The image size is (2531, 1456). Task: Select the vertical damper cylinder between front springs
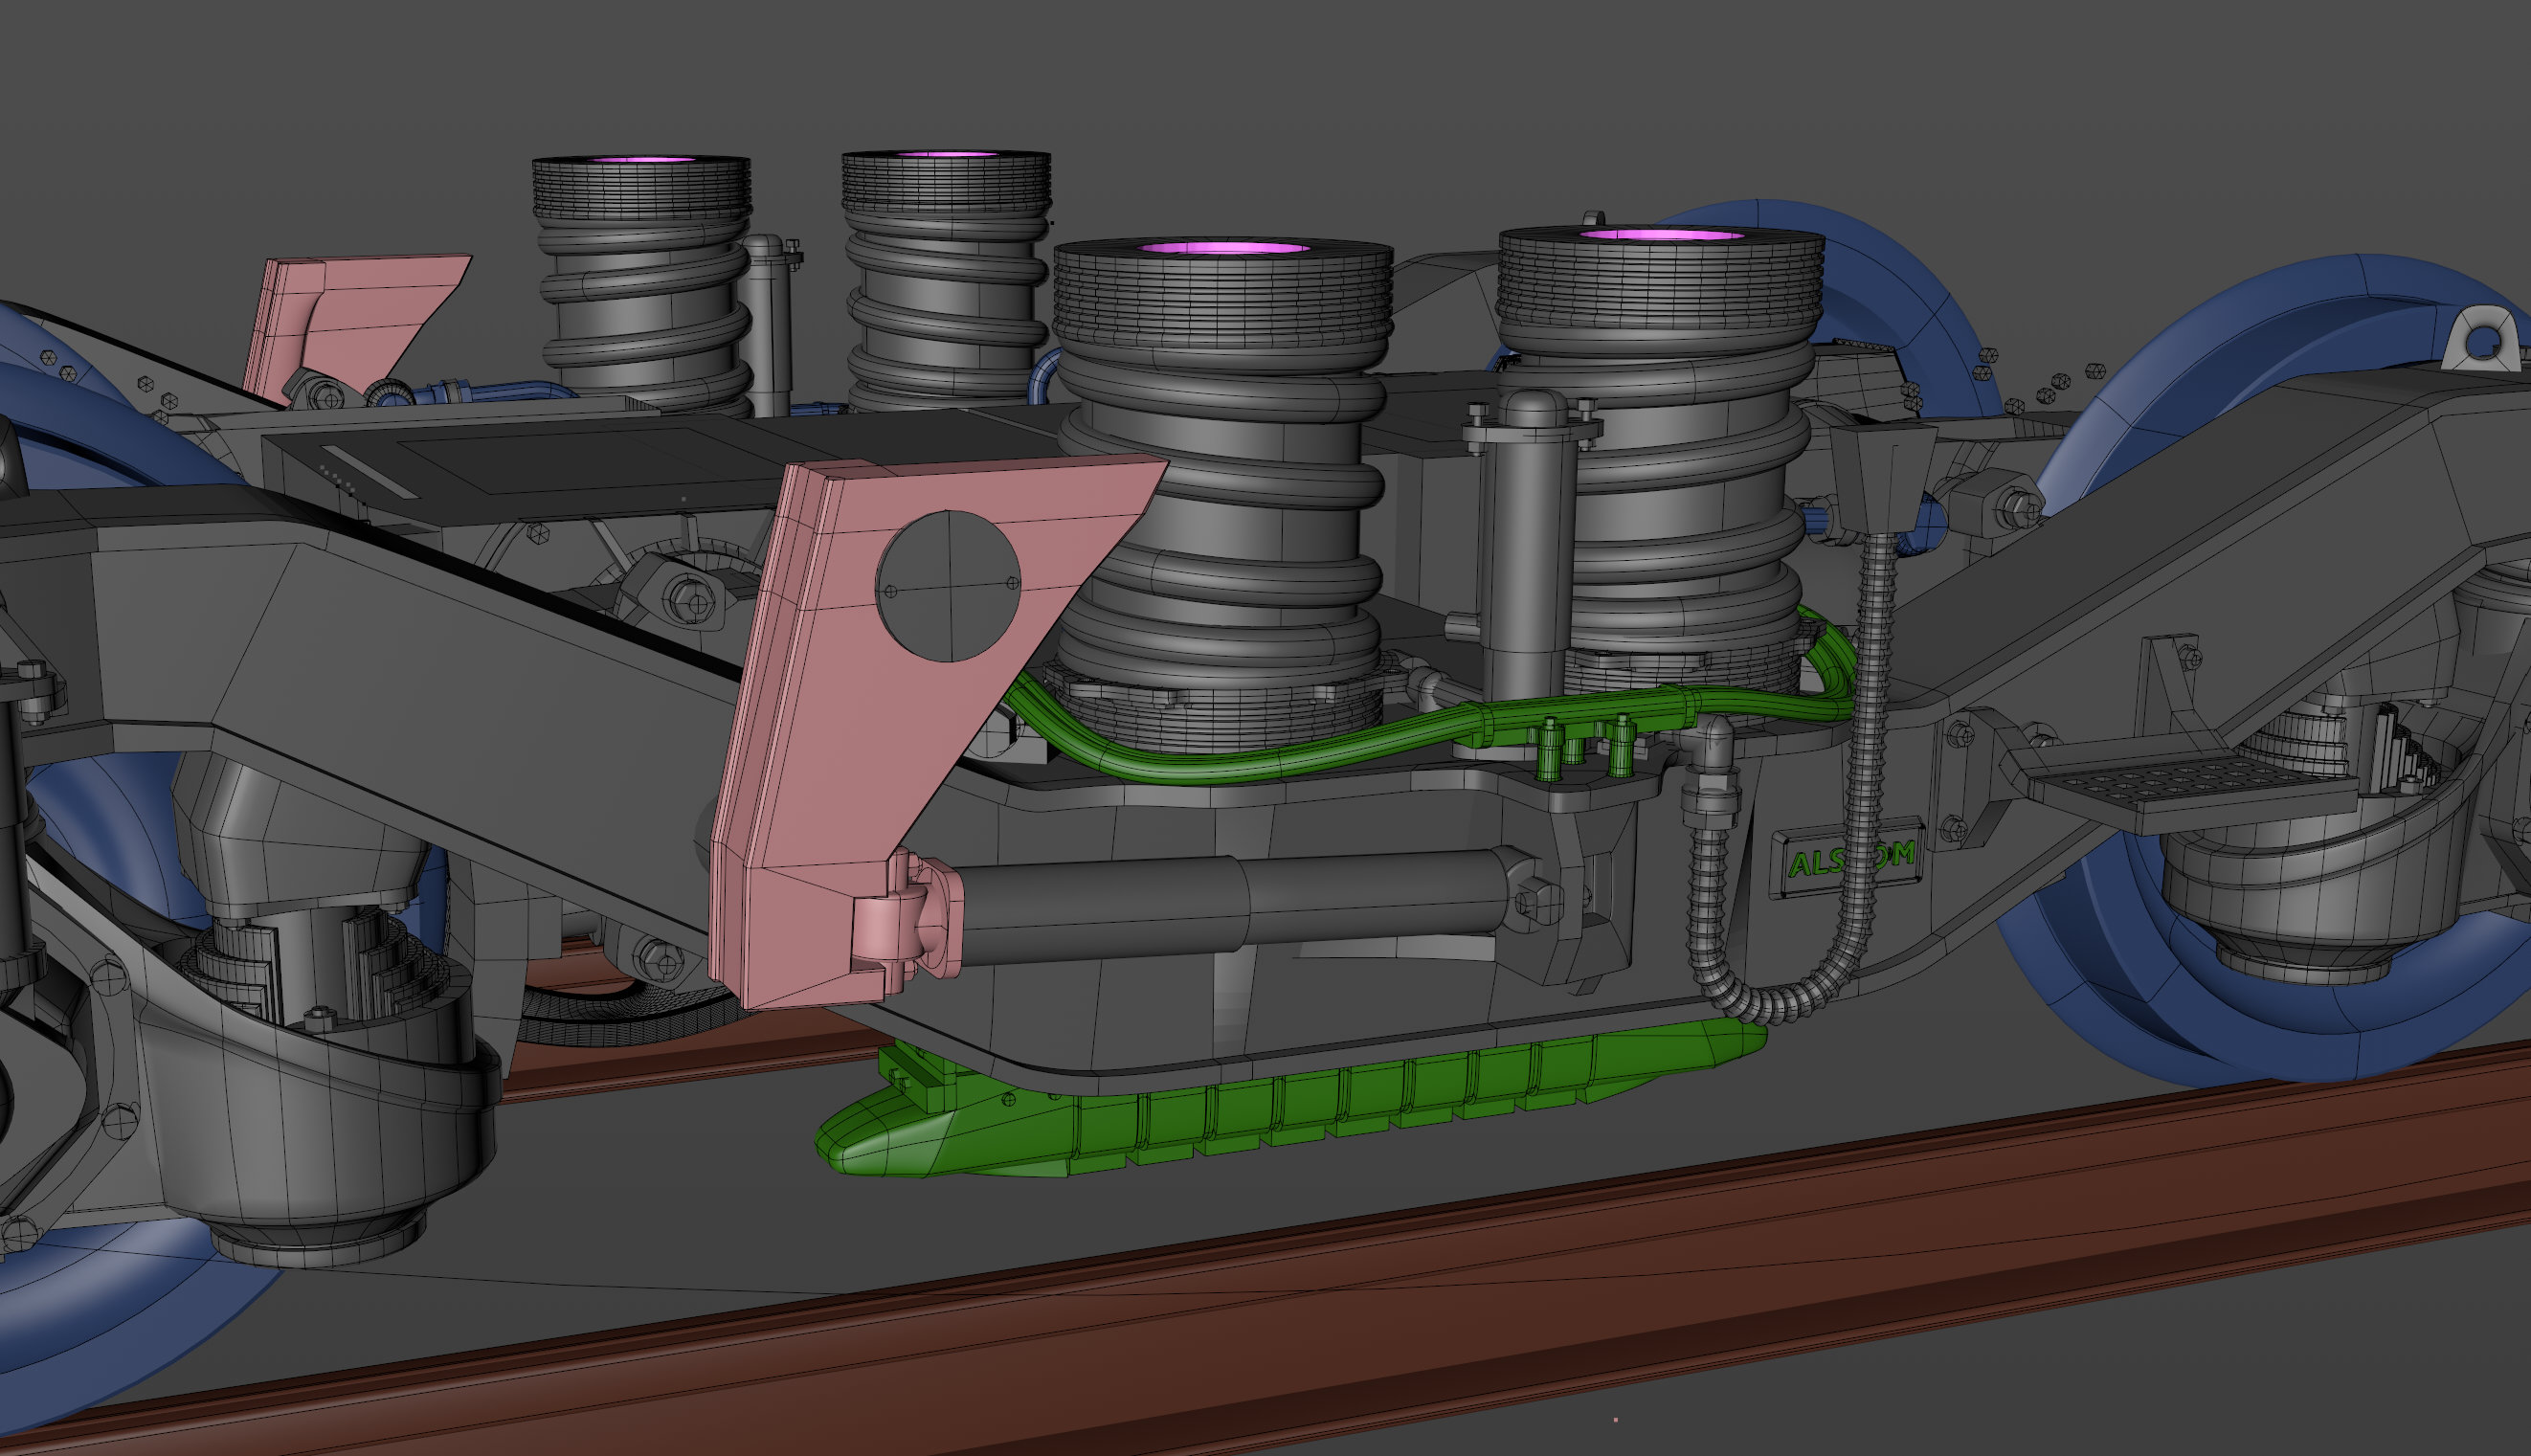click(1527, 545)
